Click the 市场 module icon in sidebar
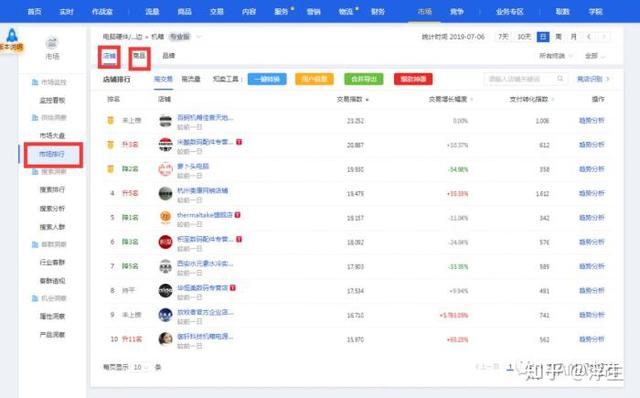Image resolution: width=640 pixels, height=398 pixels. 52,42
